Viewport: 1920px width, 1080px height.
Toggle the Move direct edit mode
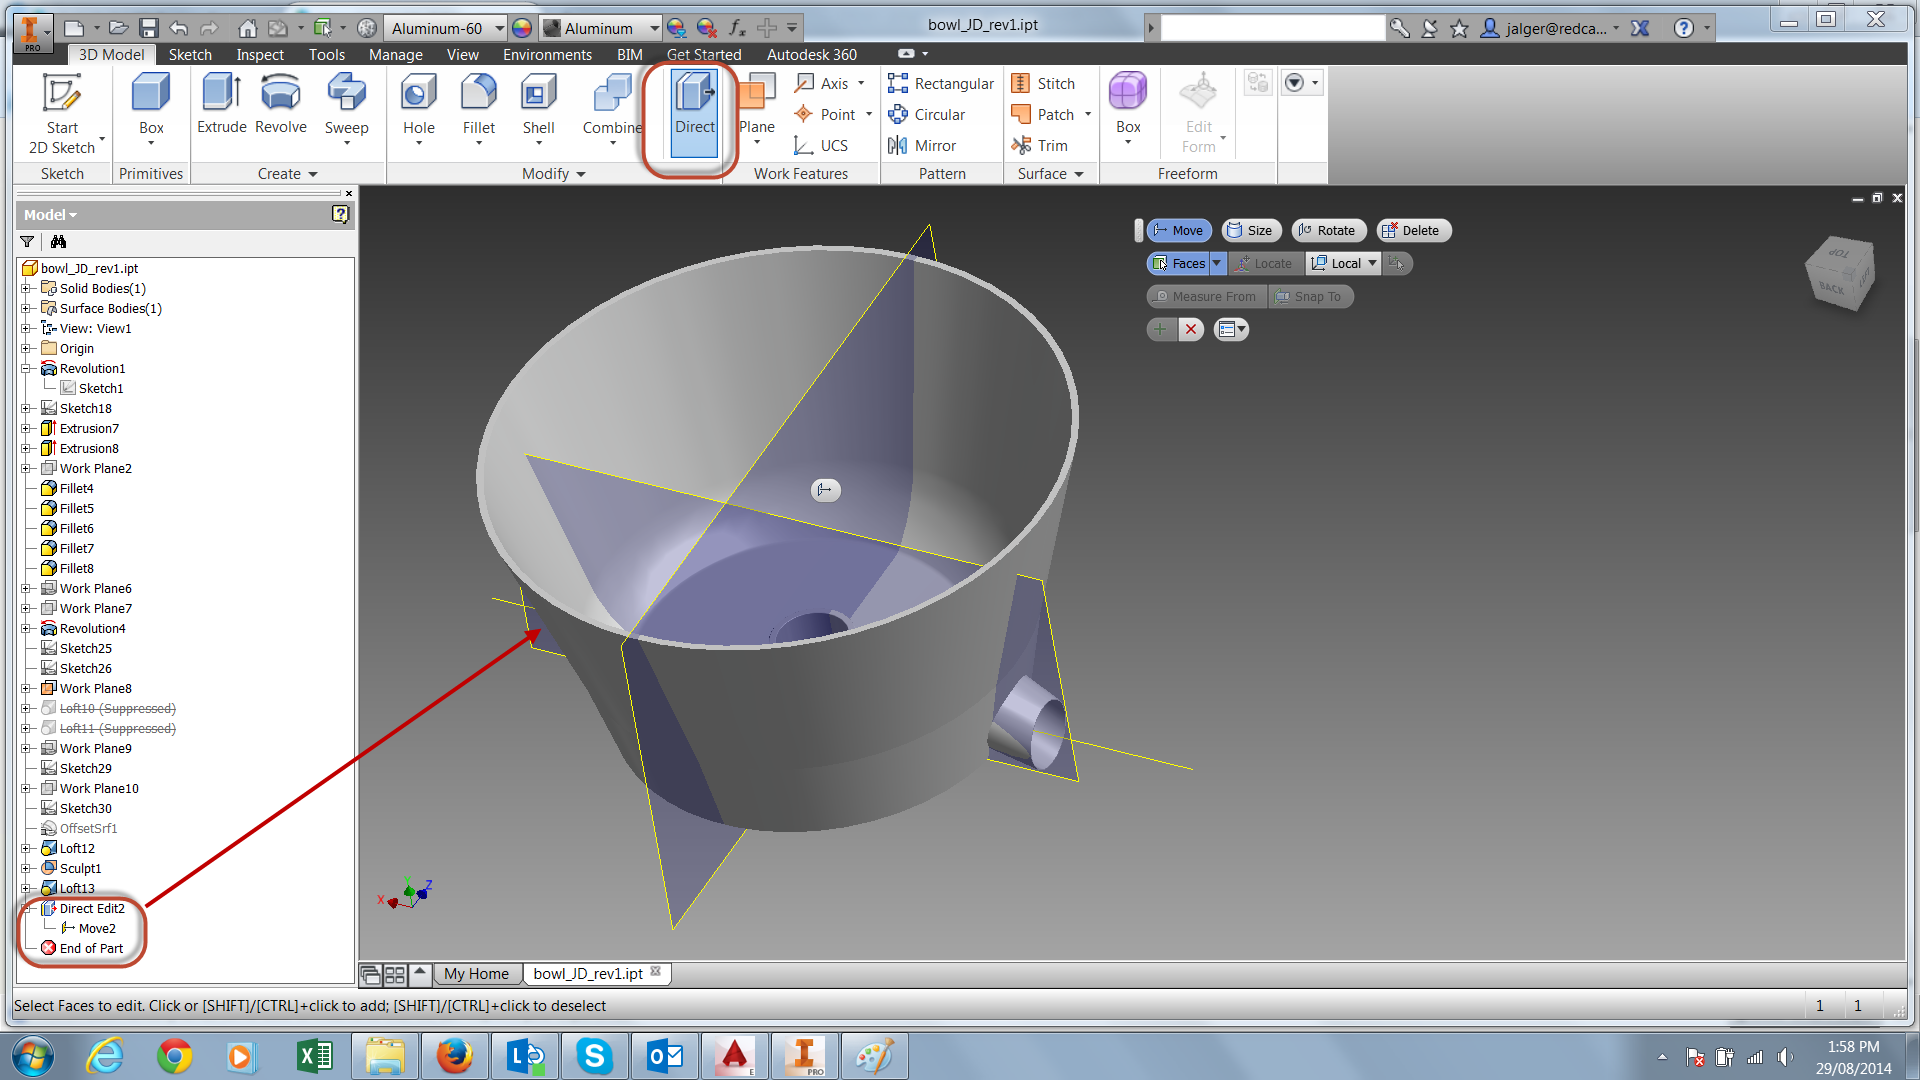tap(1179, 231)
